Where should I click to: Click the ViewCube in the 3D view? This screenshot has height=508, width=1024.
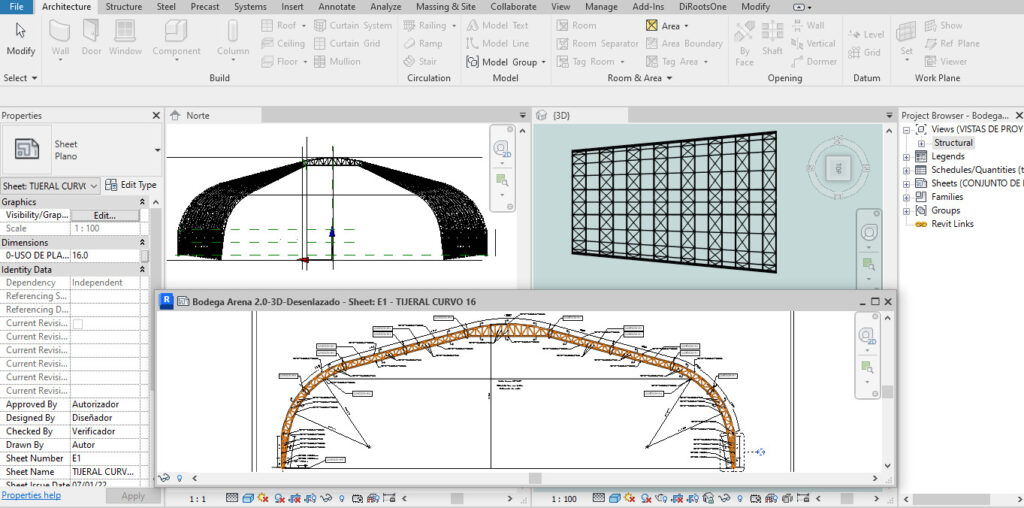pyautogui.click(x=839, y=167)
